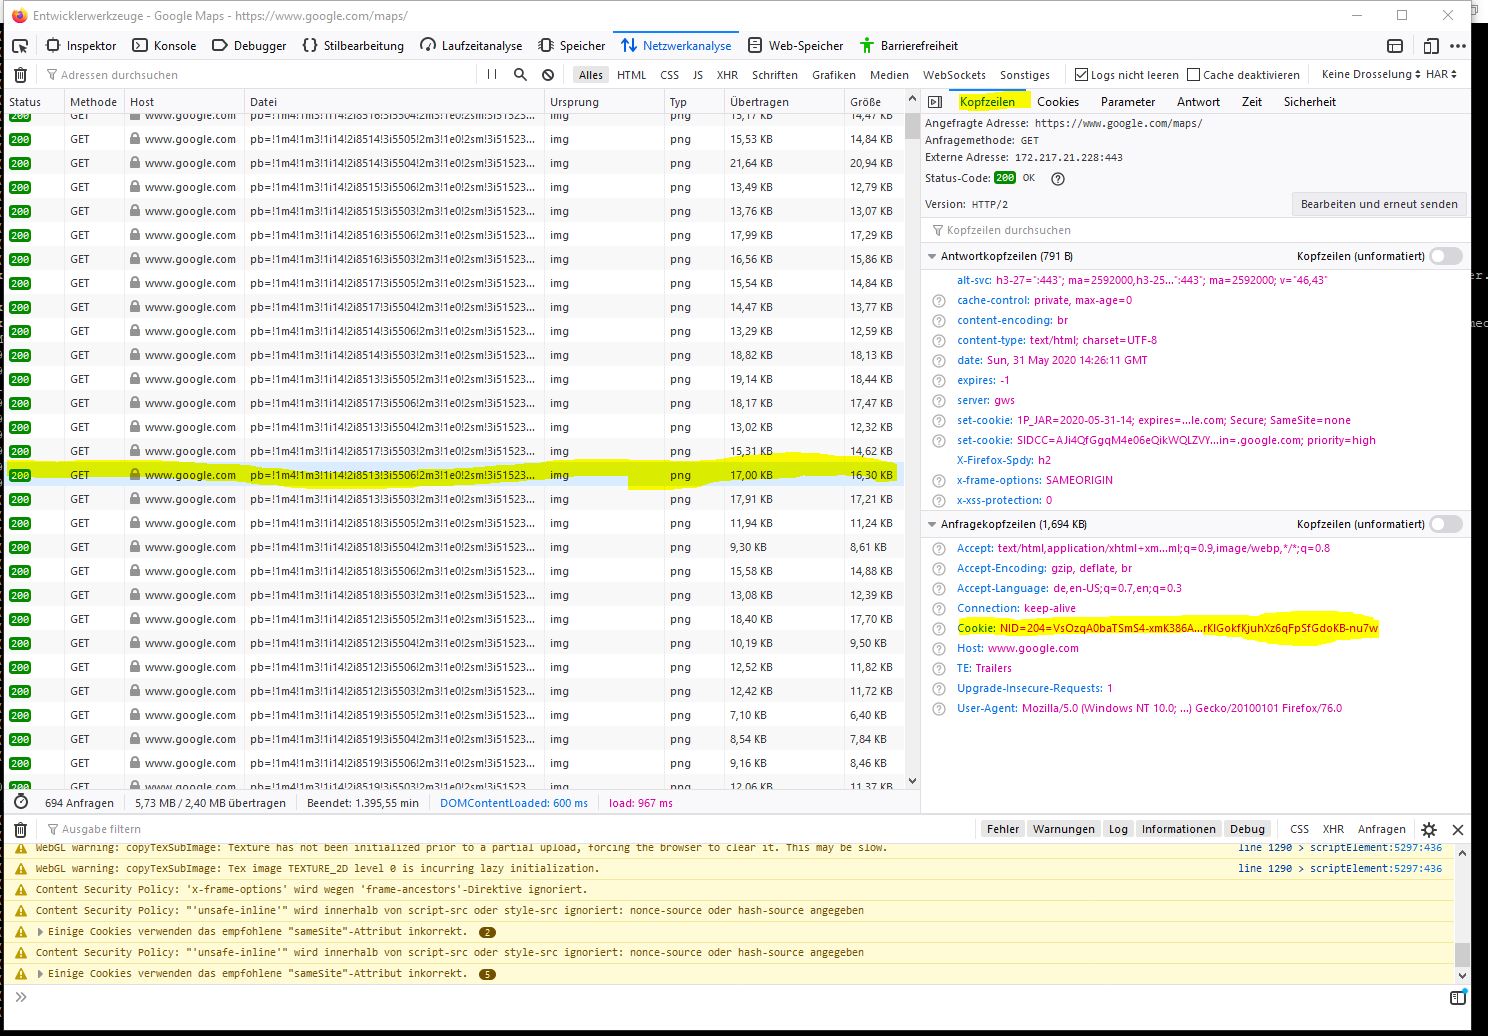Viewport: 1488px width, 1036px height.
Task: Filter requests by CSS type
Action: pos(670,75)
